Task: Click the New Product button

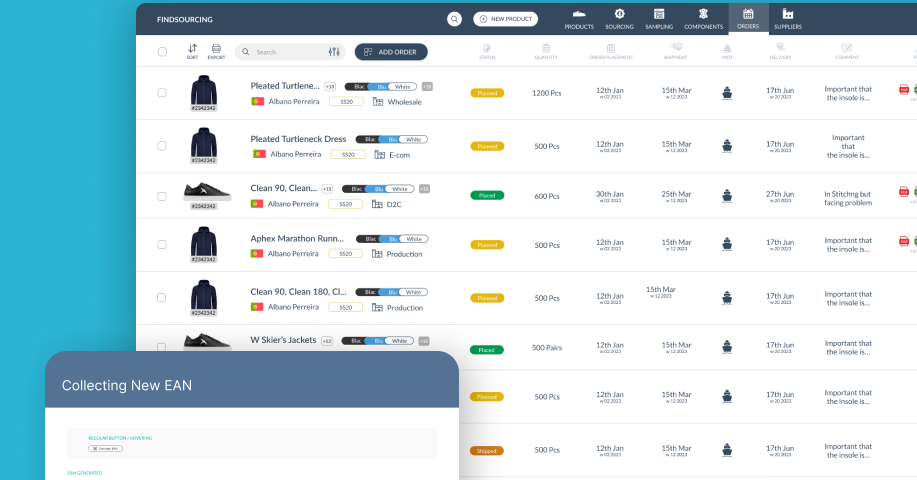Action: pyautogui.click(x=505, y=19)
